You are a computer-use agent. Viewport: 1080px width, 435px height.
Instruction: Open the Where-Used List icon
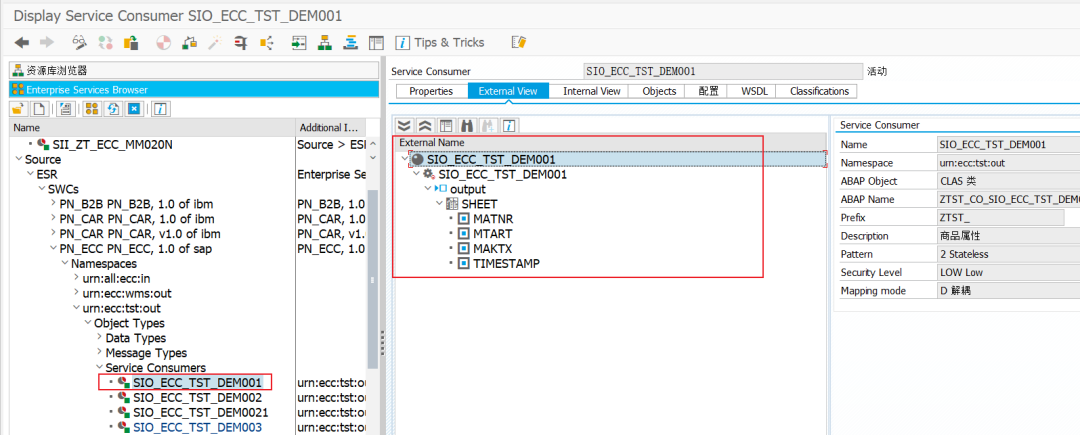(240, 43)
